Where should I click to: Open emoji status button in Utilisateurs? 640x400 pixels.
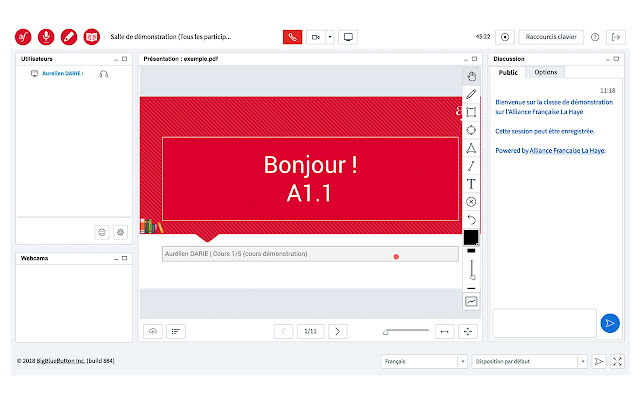(102, 232)
